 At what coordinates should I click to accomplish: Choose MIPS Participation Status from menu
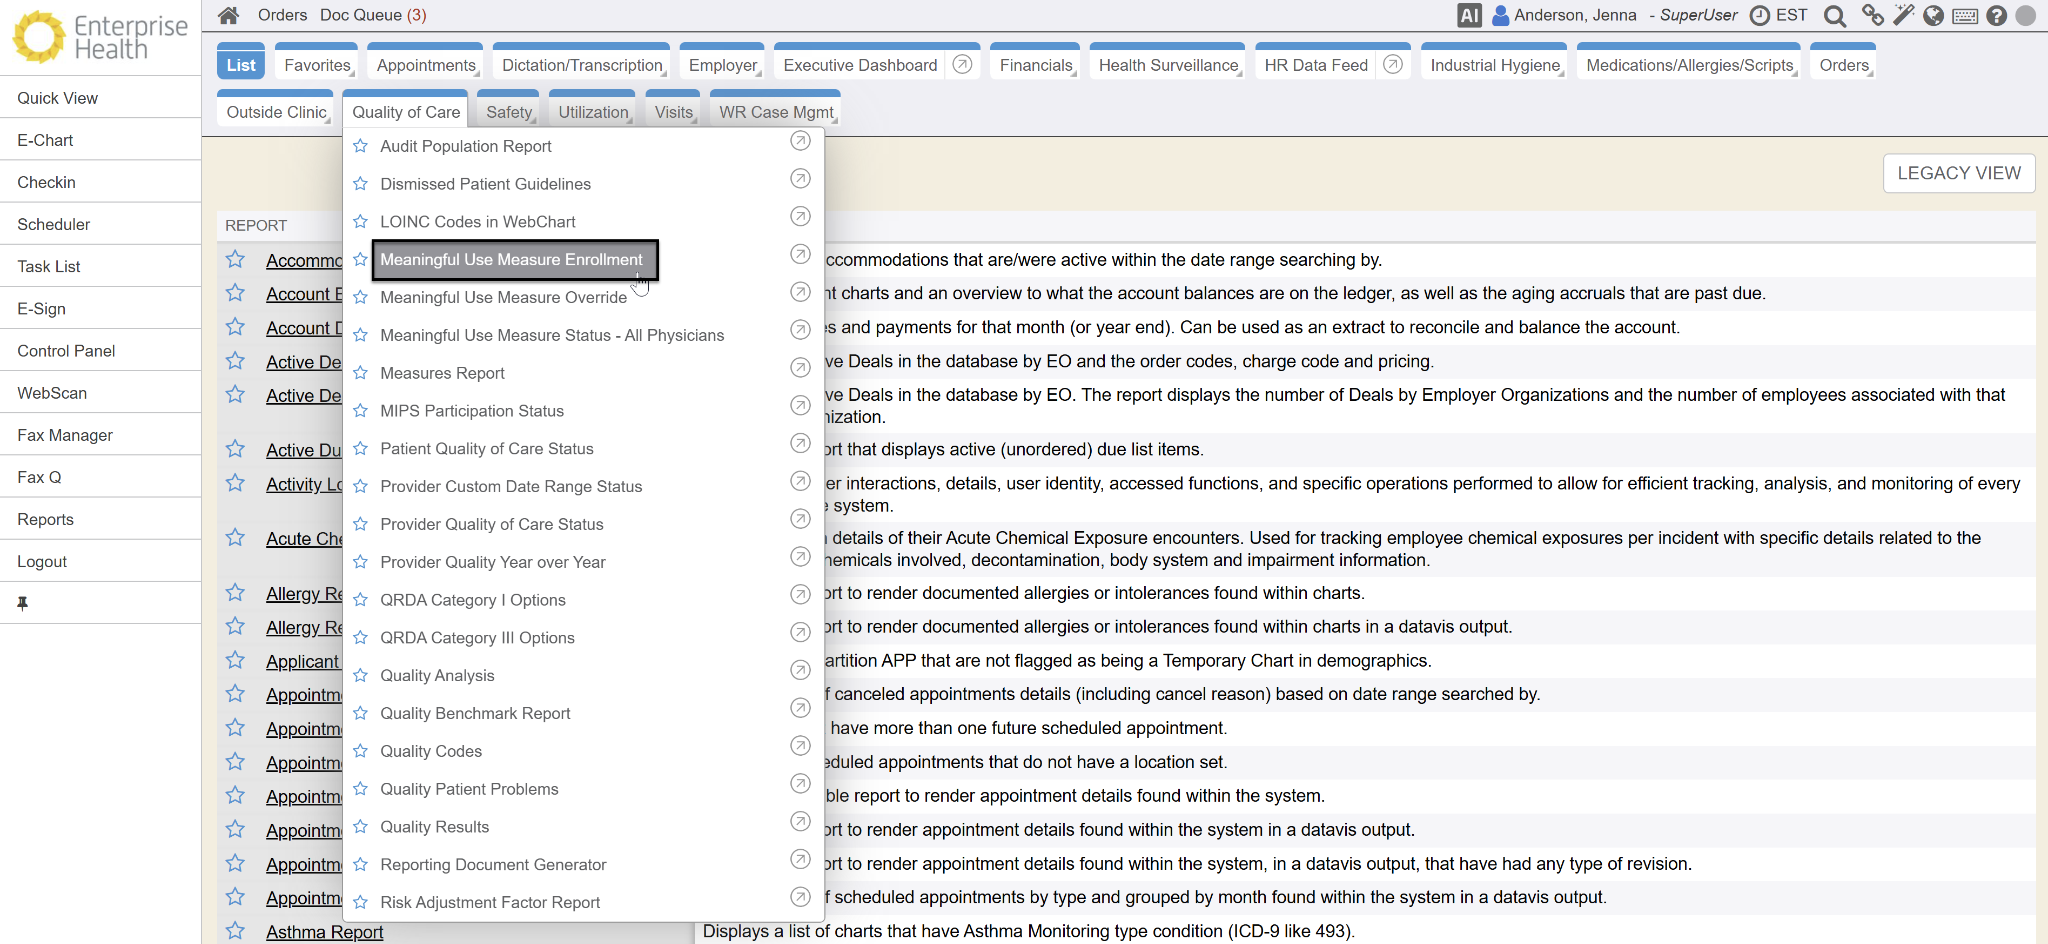[471, 411]
